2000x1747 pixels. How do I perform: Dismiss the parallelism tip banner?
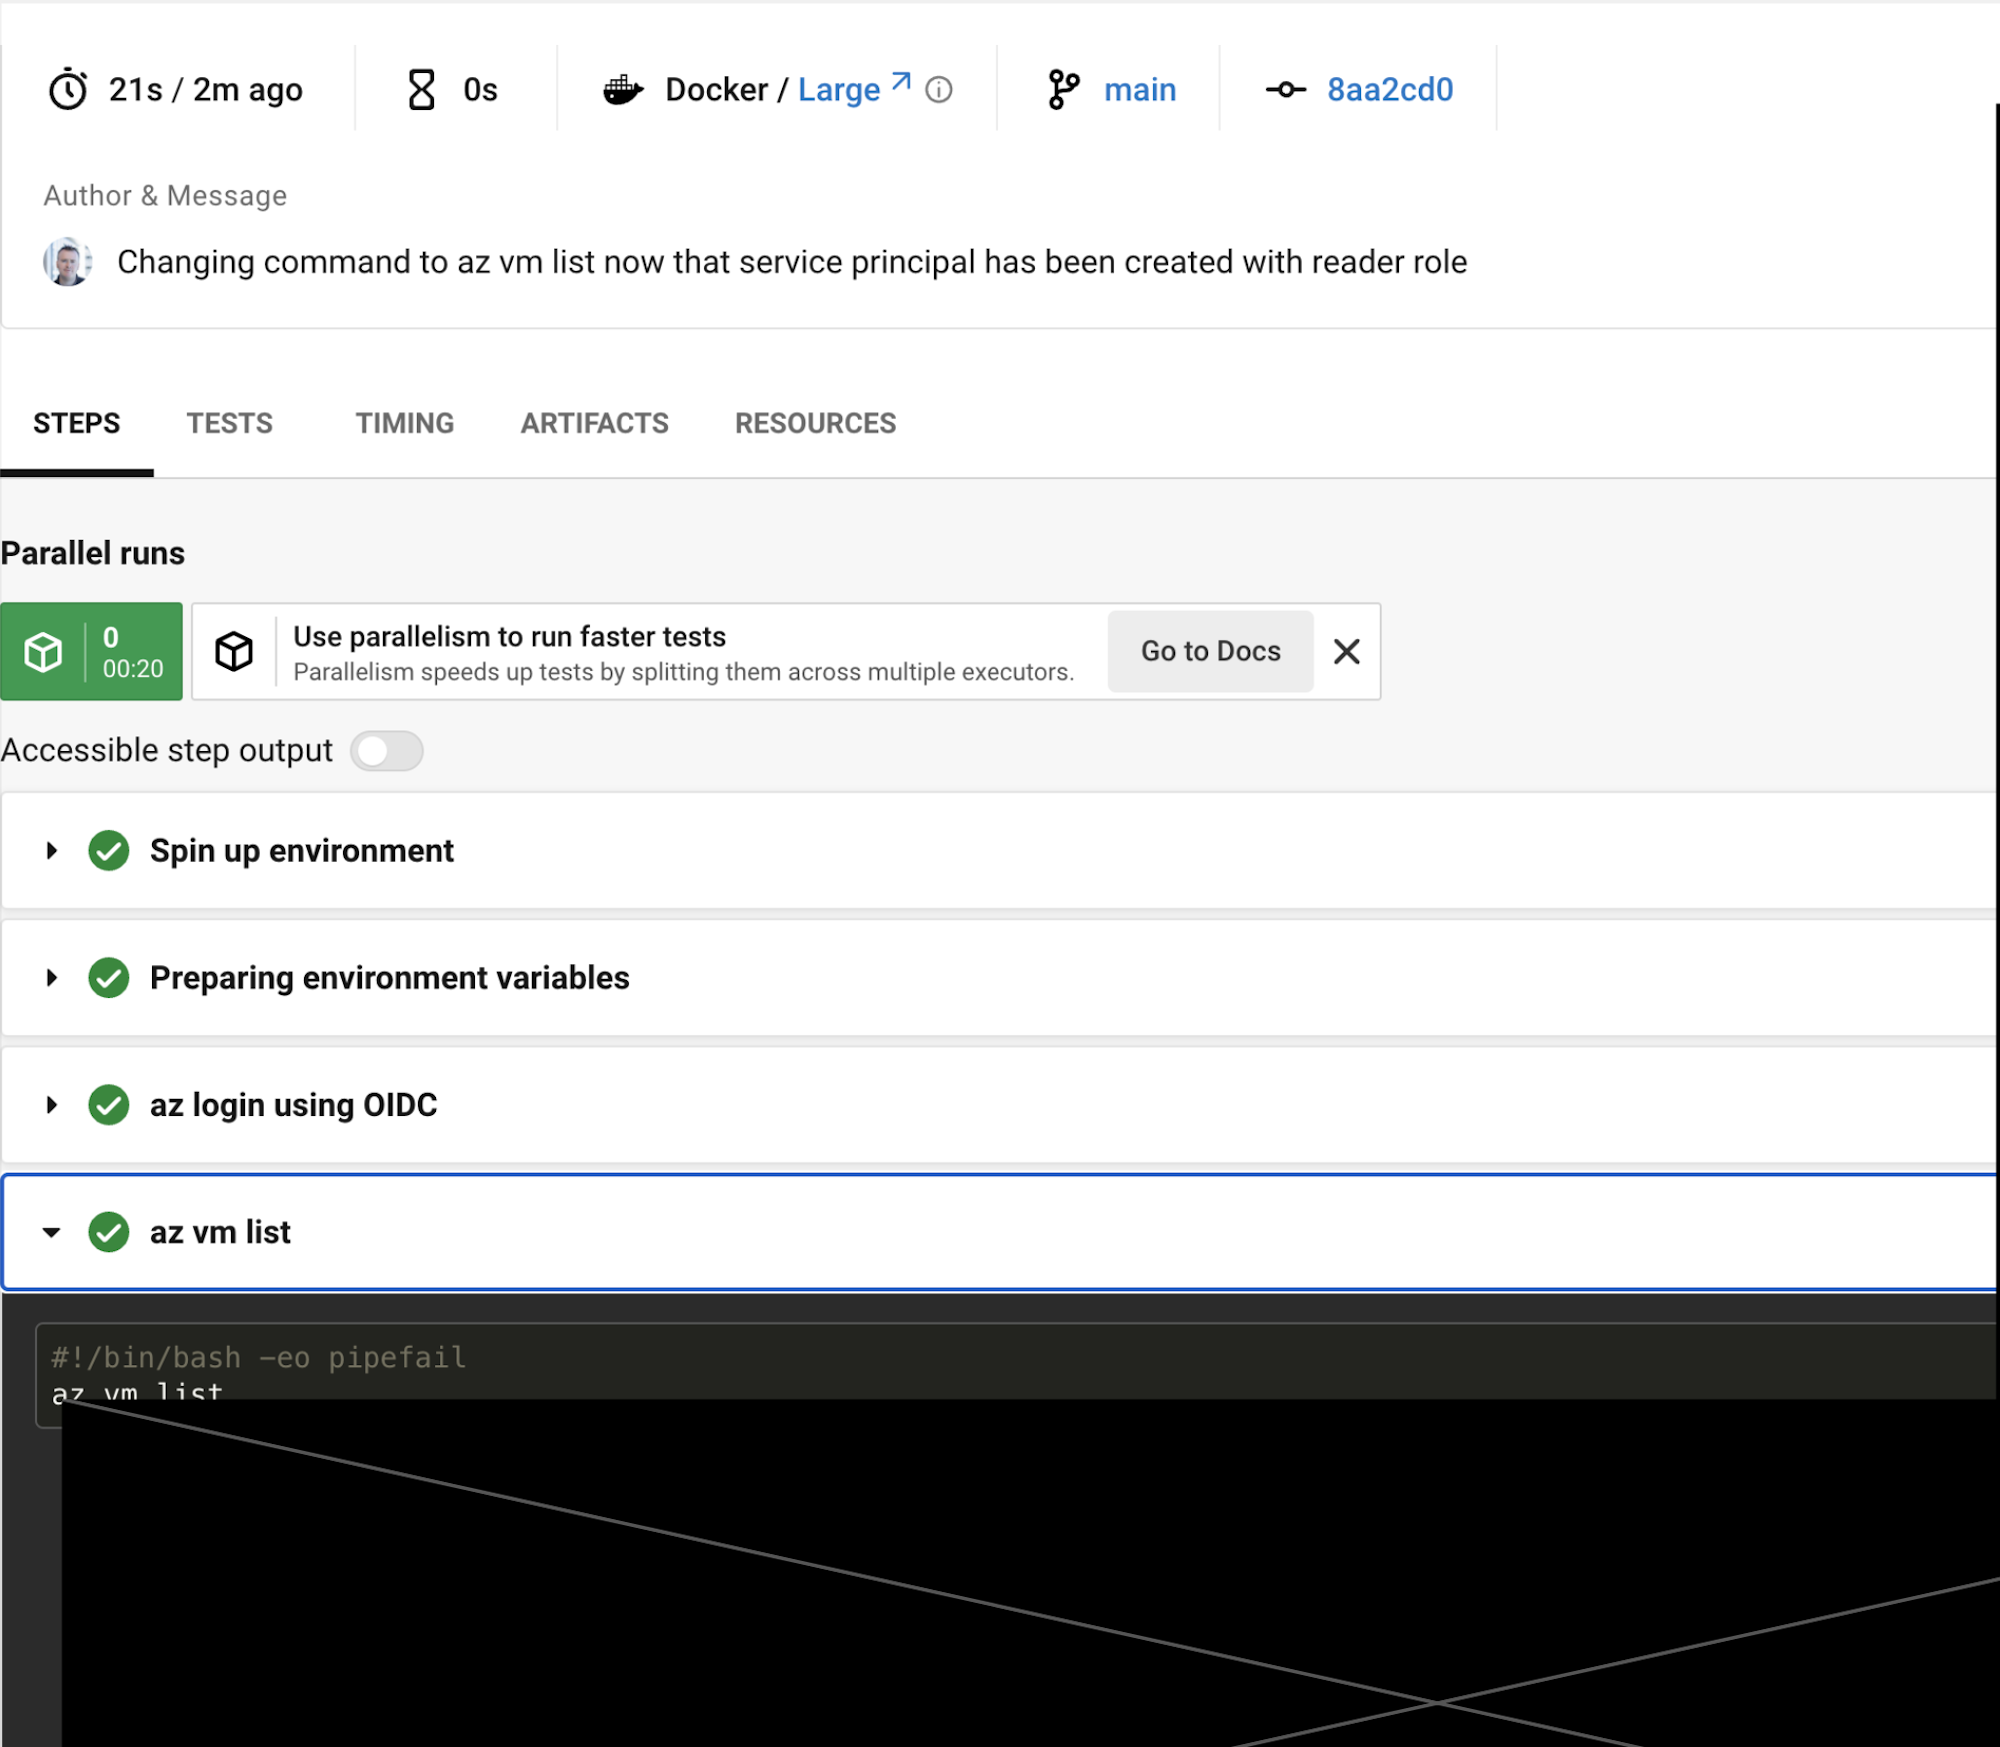pyautogui.click(x=1346, y=651)
